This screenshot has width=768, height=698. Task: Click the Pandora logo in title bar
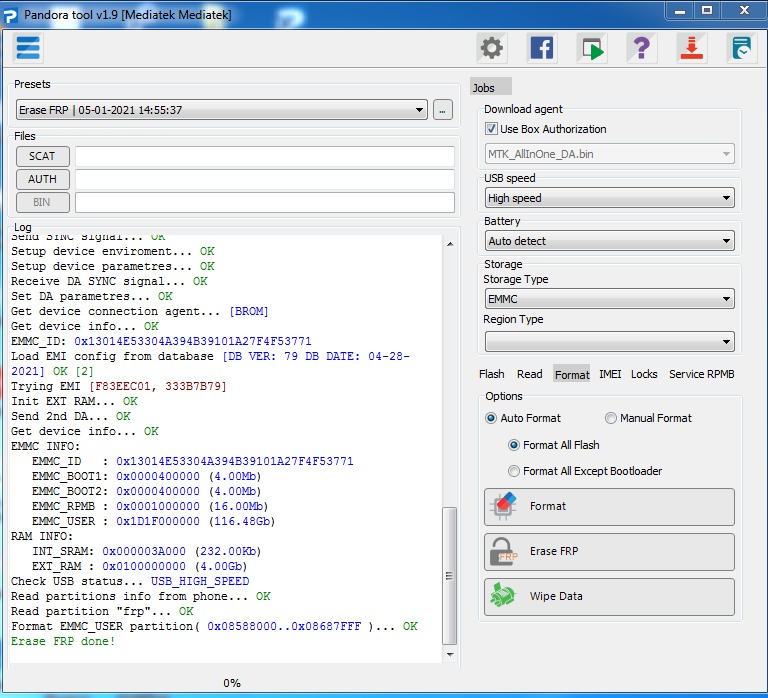click(x=10, y=15)
